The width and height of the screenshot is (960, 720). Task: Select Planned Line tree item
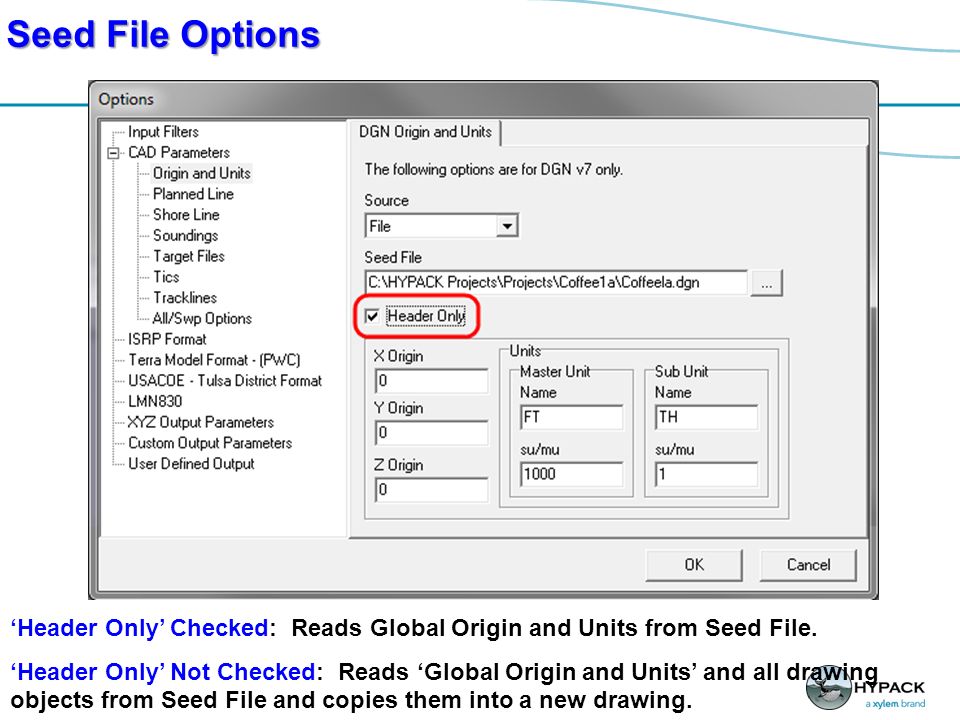[193, 194]
